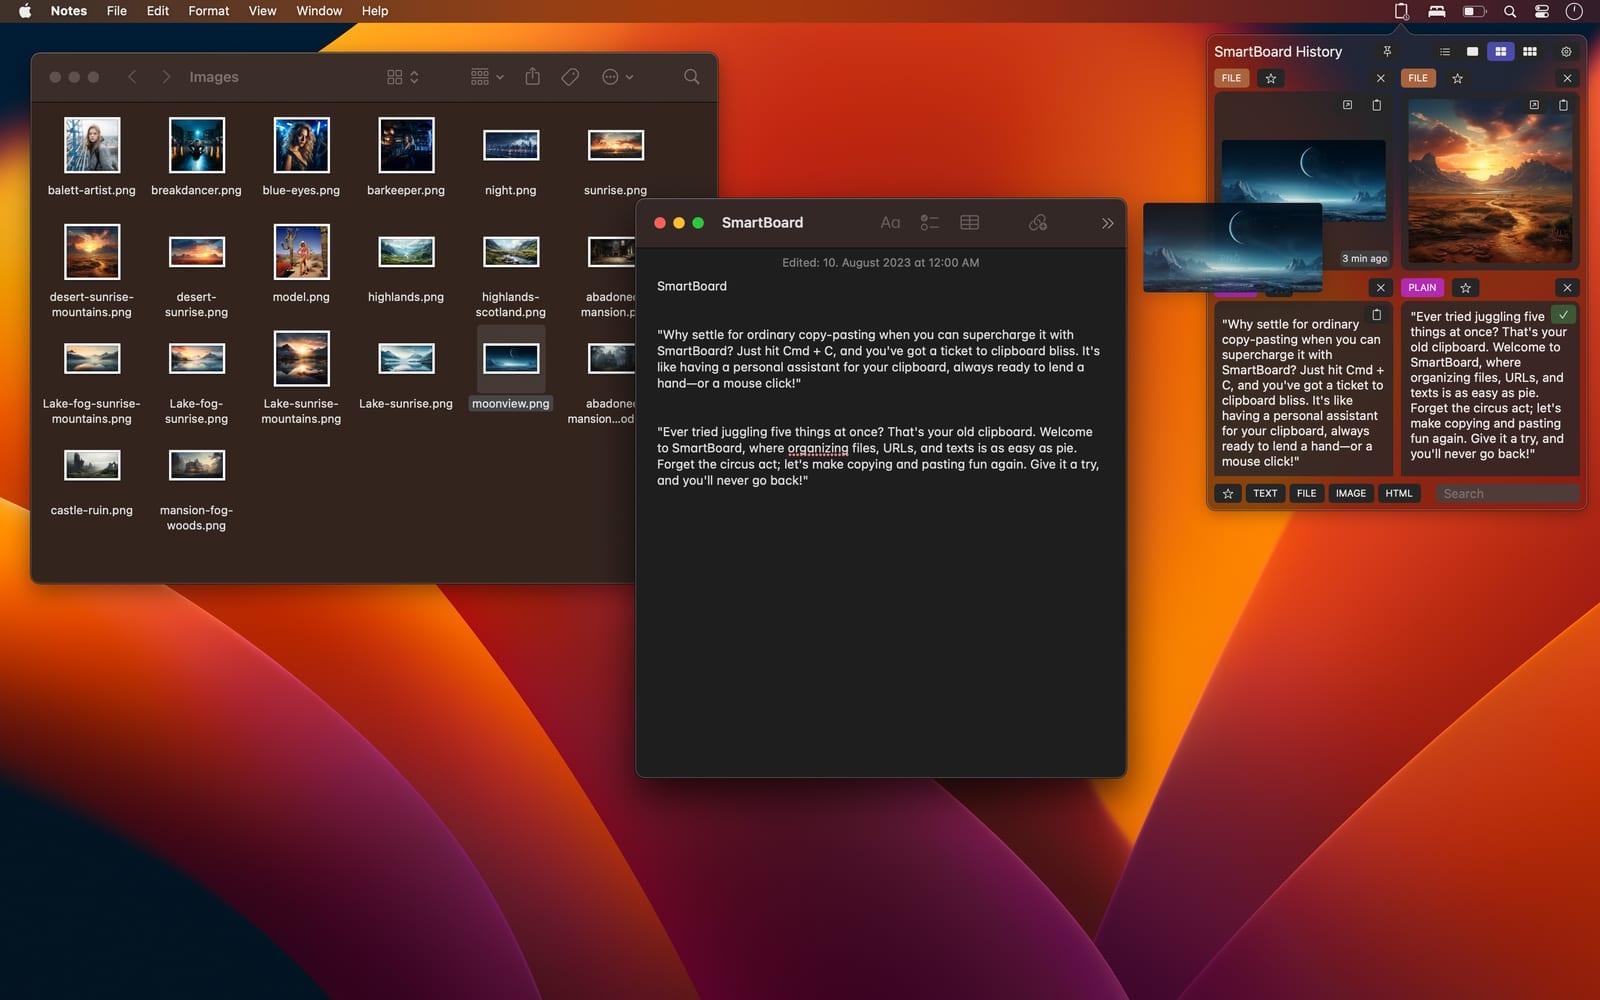1600x1000 pixels.
Task: Select the desert sunrise image in SmartBoard History
Action: pyautogui.click(x=1490, y=181)
